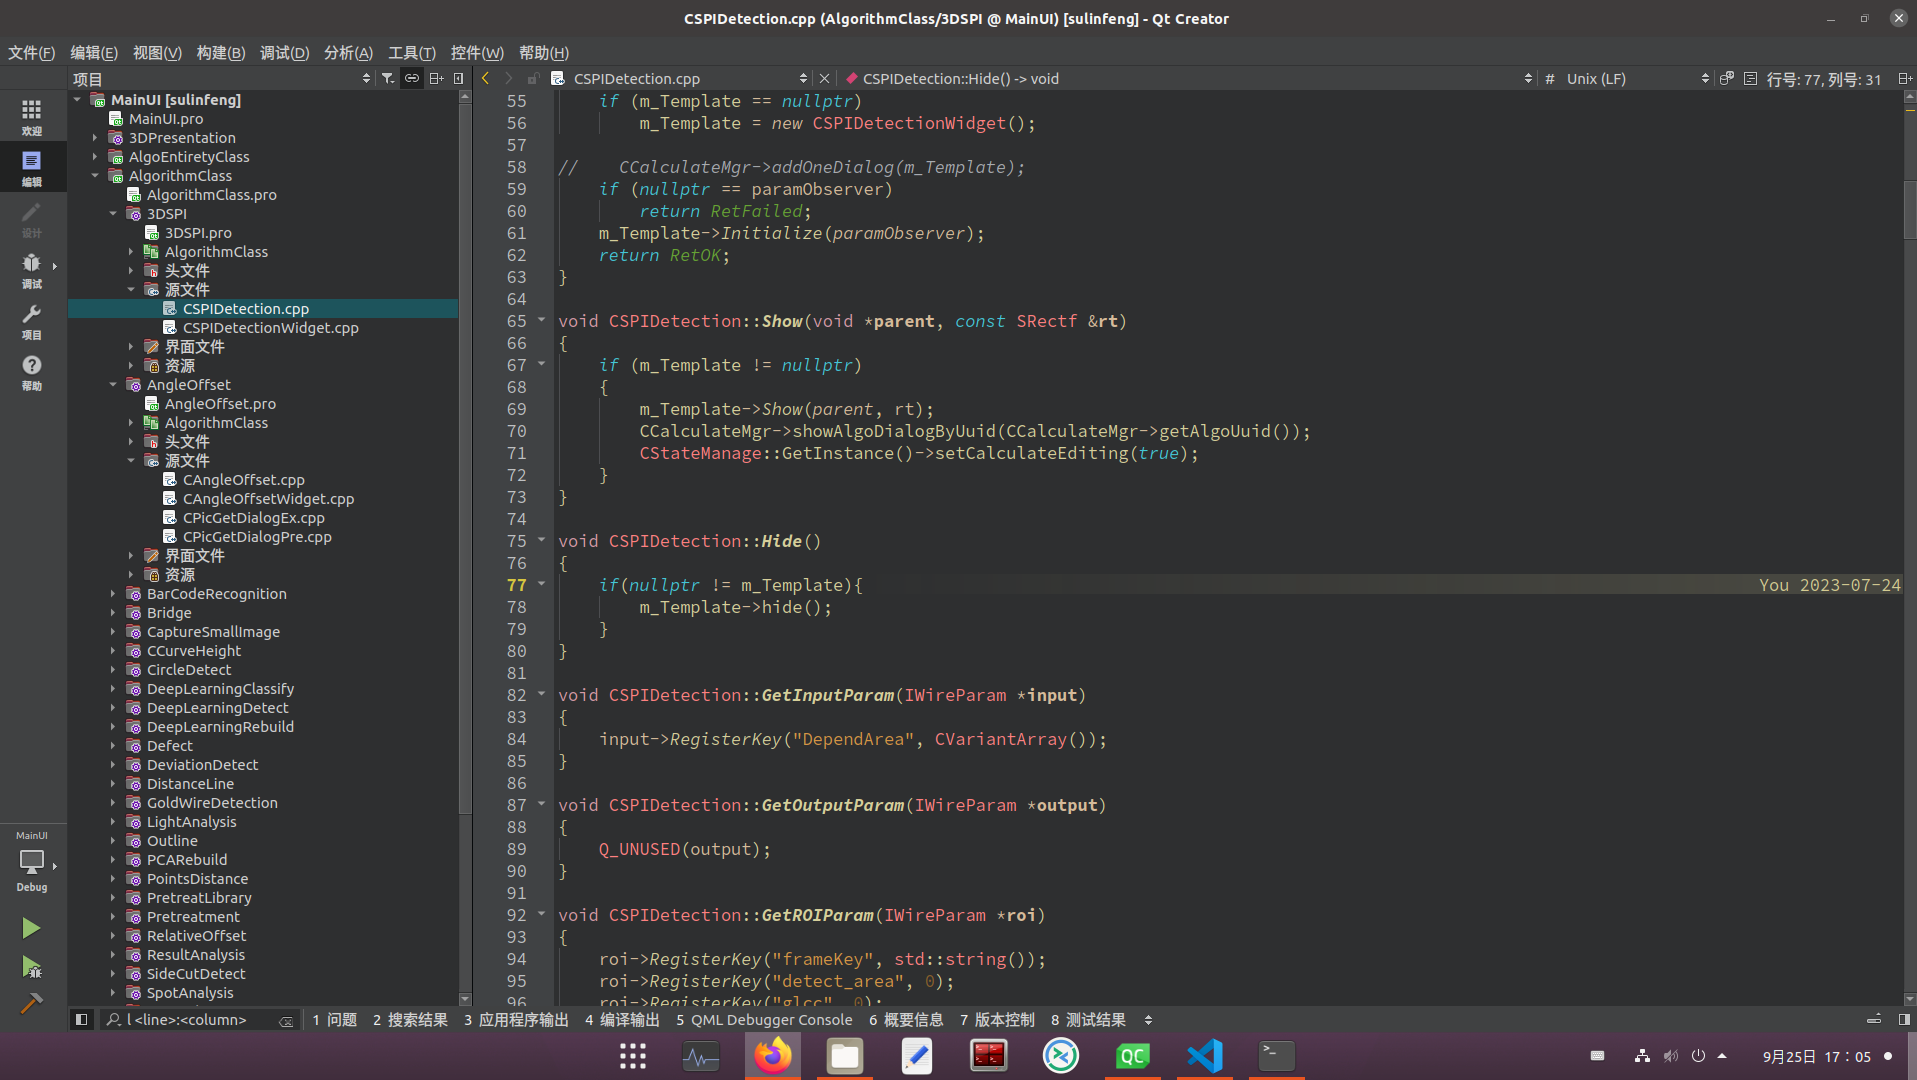Toggle the right sidebar visibility
The image size is (1917, 1080).
pyautogui.click(x=1904, y=1020)
